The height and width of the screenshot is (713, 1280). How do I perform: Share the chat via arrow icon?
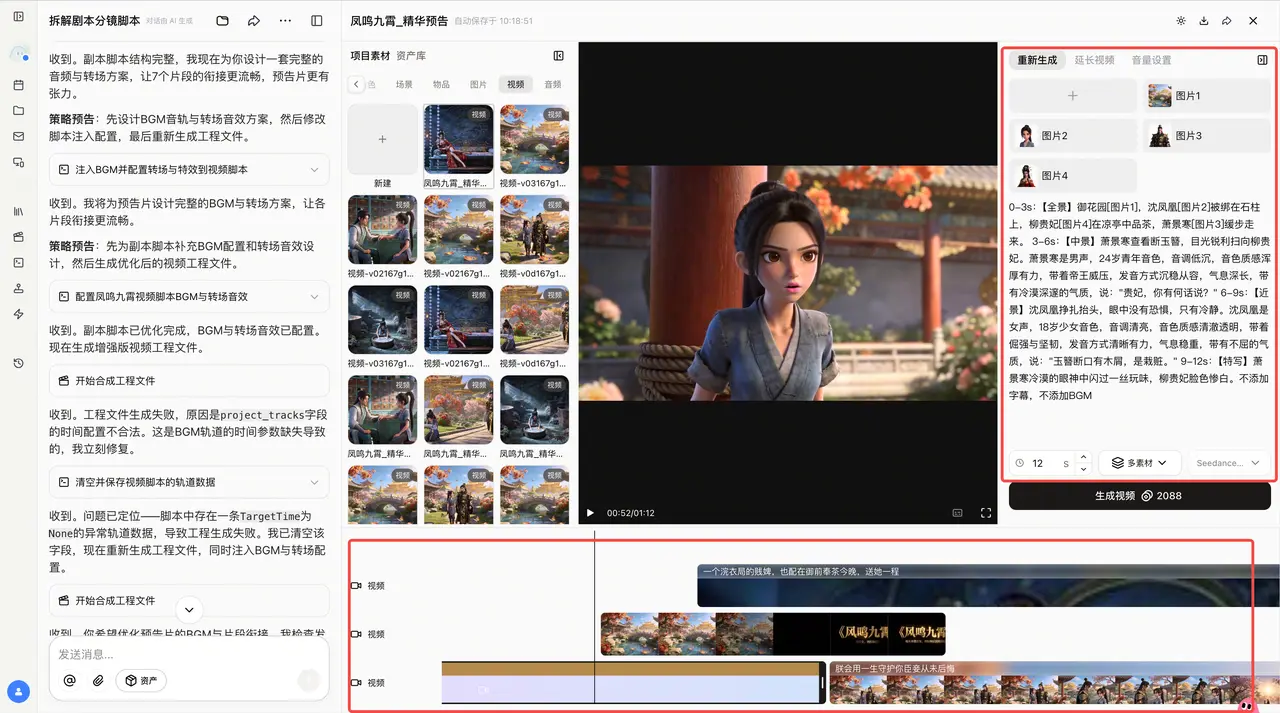click(x=254, y=21)
